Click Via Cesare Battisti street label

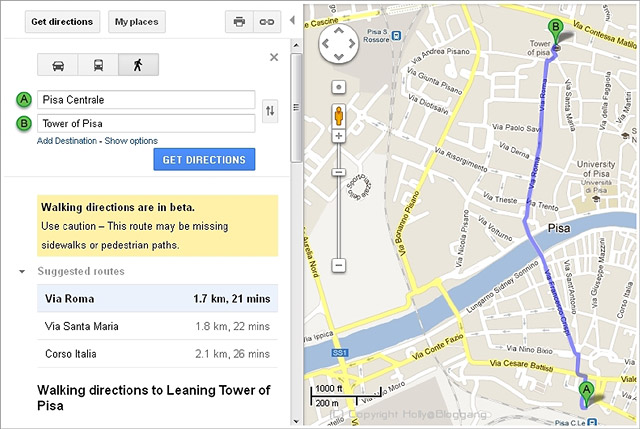pos(522,366)
